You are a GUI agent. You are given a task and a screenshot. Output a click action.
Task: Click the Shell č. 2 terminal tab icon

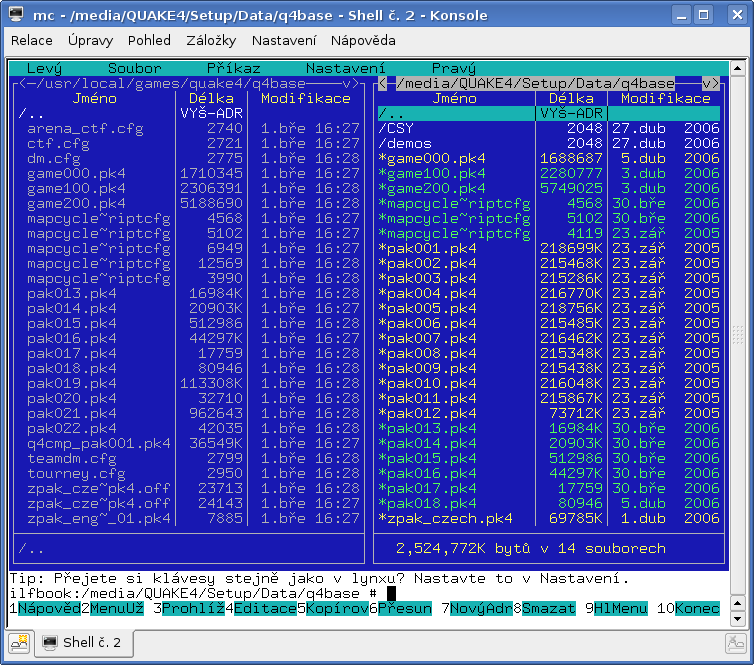pos(50,643)
